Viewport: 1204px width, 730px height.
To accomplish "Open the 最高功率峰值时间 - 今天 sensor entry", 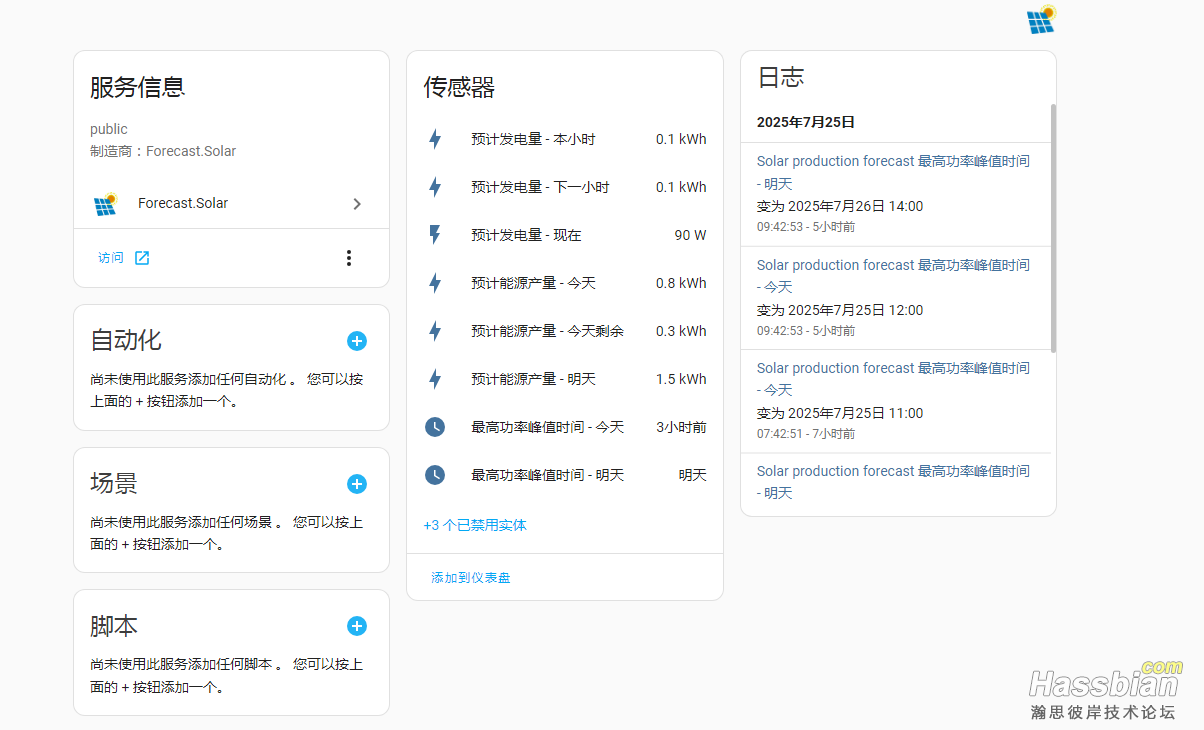I will tap(565, 427).
